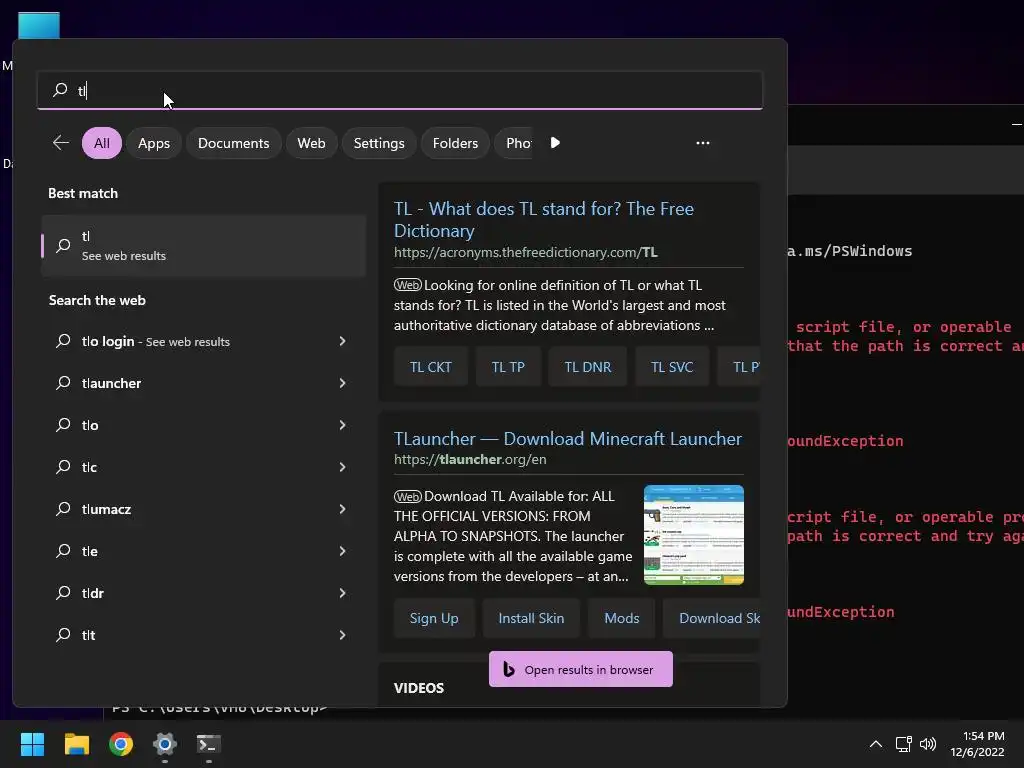
Task: Expand the tlumacz suggestion chevron
Action: click(342, 509)
